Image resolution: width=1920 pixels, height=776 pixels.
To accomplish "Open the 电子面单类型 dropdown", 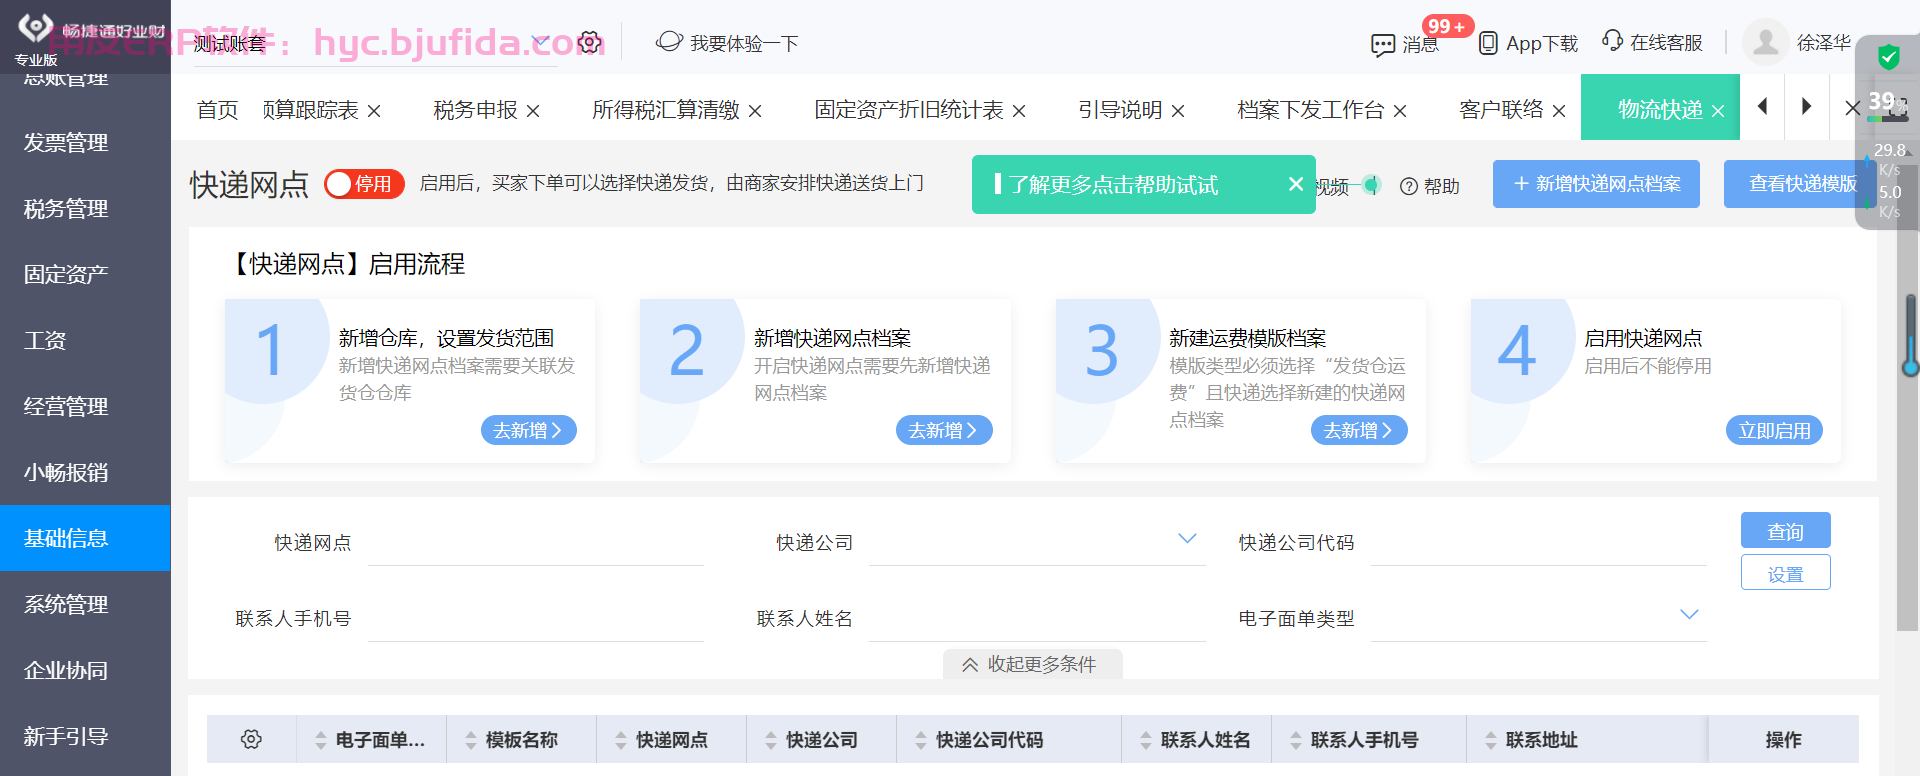I will tap(1689, 614).
